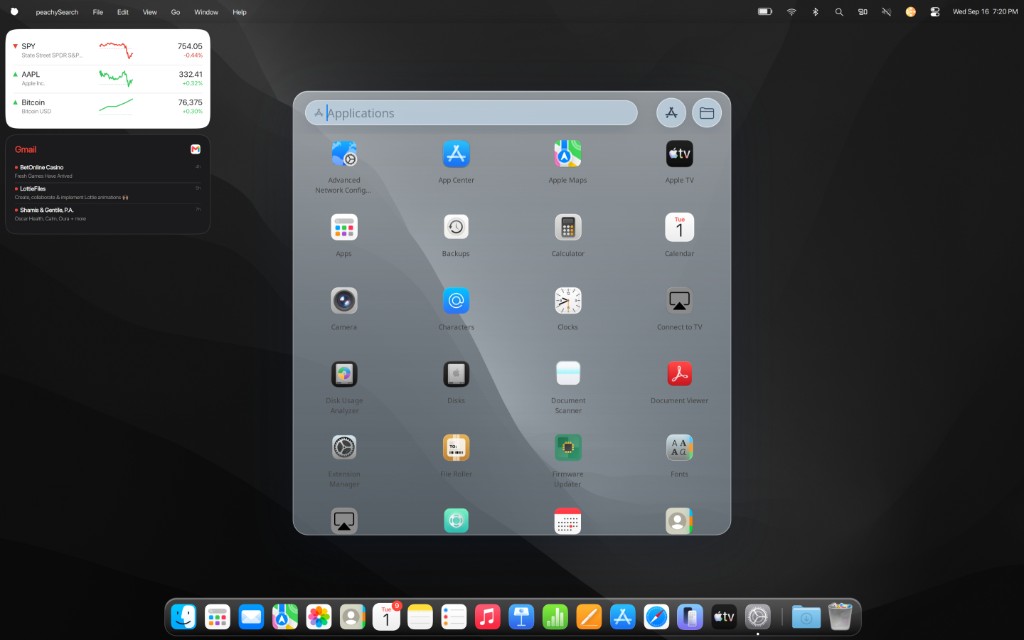The width and height of the screenshot is (1024, 640).
Task: Open the Shamis & Gentile, P.A. email
Action: tap(108, 214)
